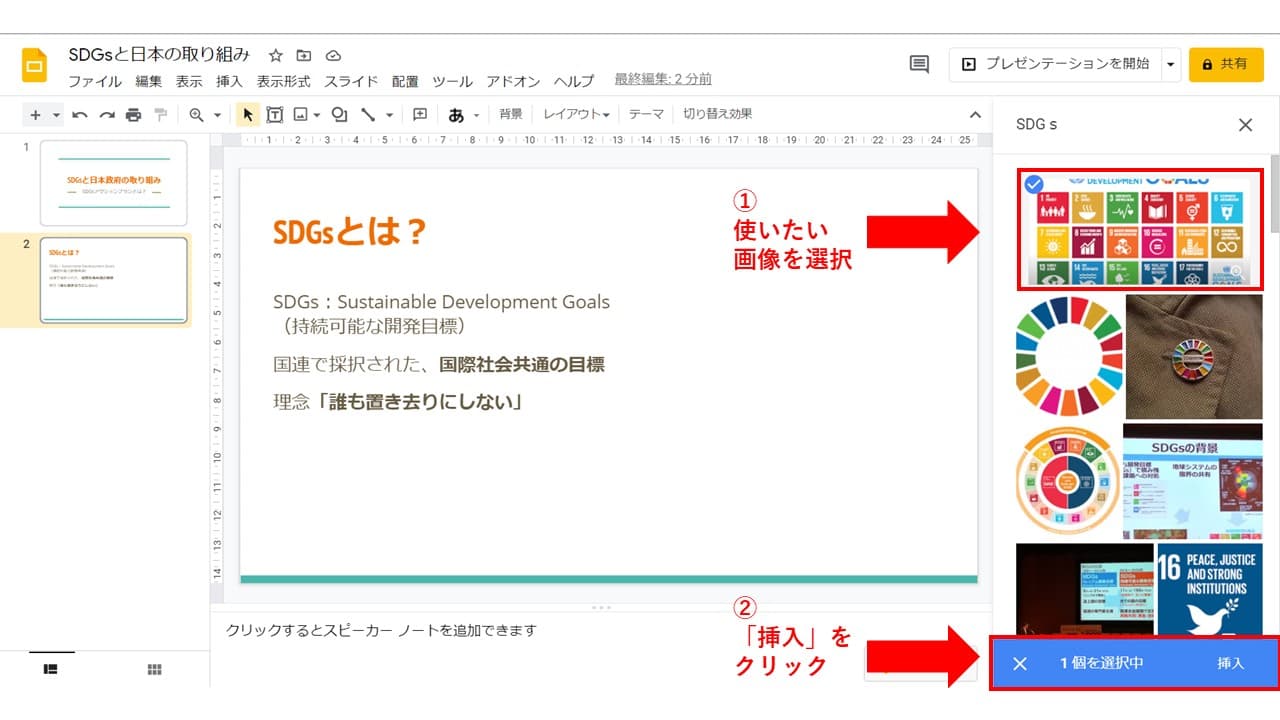Image resolution: width=1280 pixels, height=720 pixels.
Task: Select the text box tool
Action: (274, 115)
